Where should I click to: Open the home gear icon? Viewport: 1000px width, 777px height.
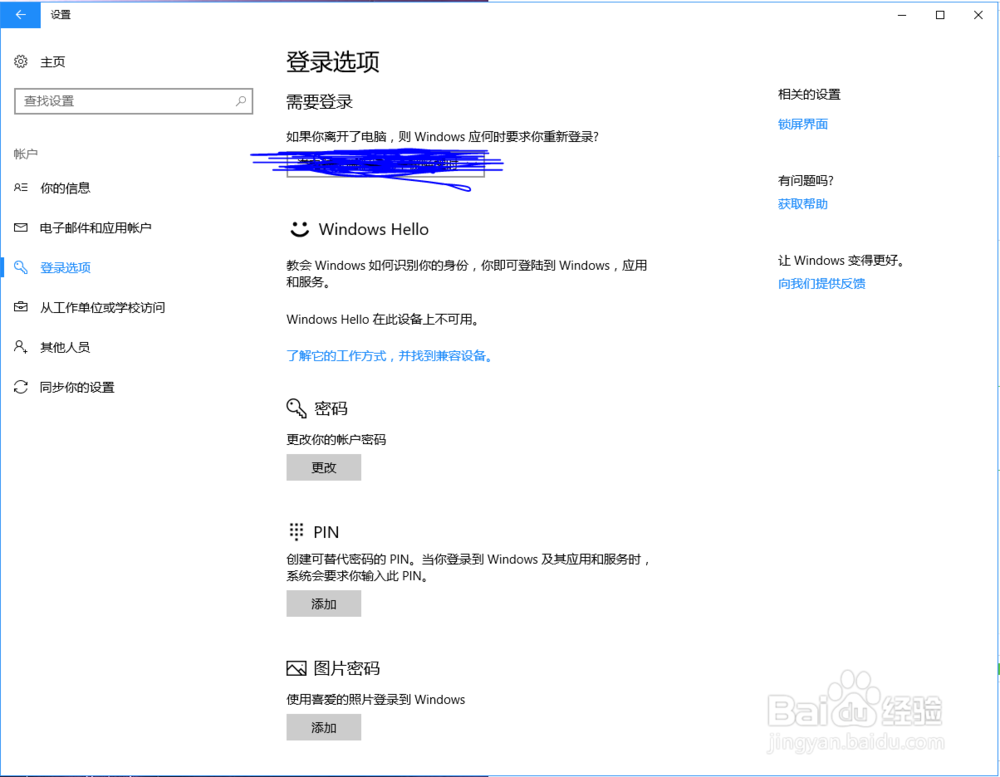coord(21,61)
